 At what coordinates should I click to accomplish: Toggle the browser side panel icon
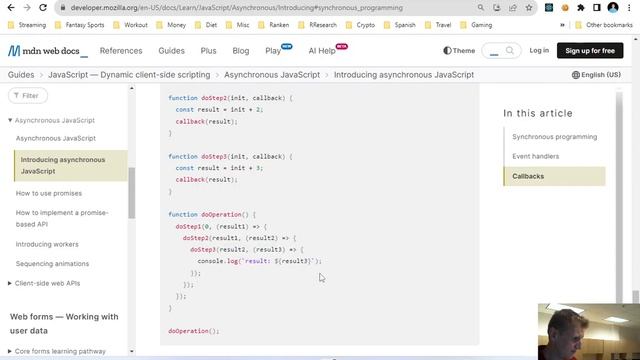[597, 7]
